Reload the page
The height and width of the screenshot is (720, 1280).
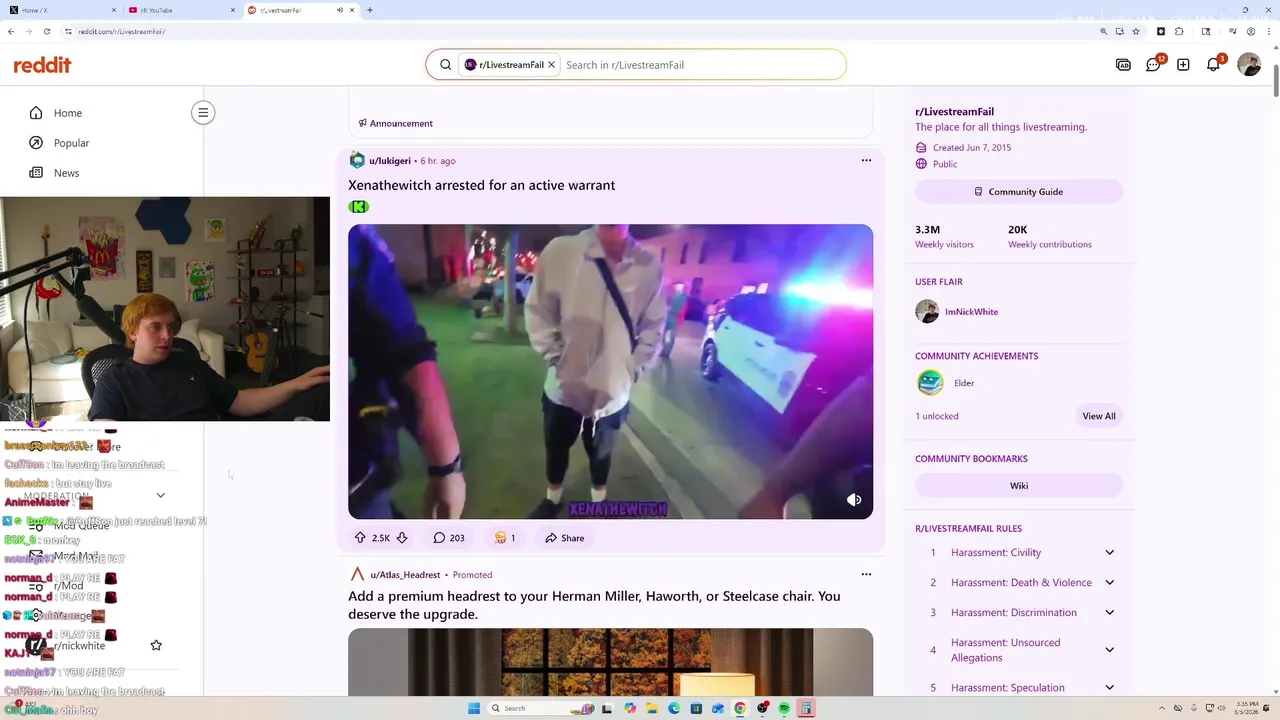pyautogui.click(x=46, y=31)
